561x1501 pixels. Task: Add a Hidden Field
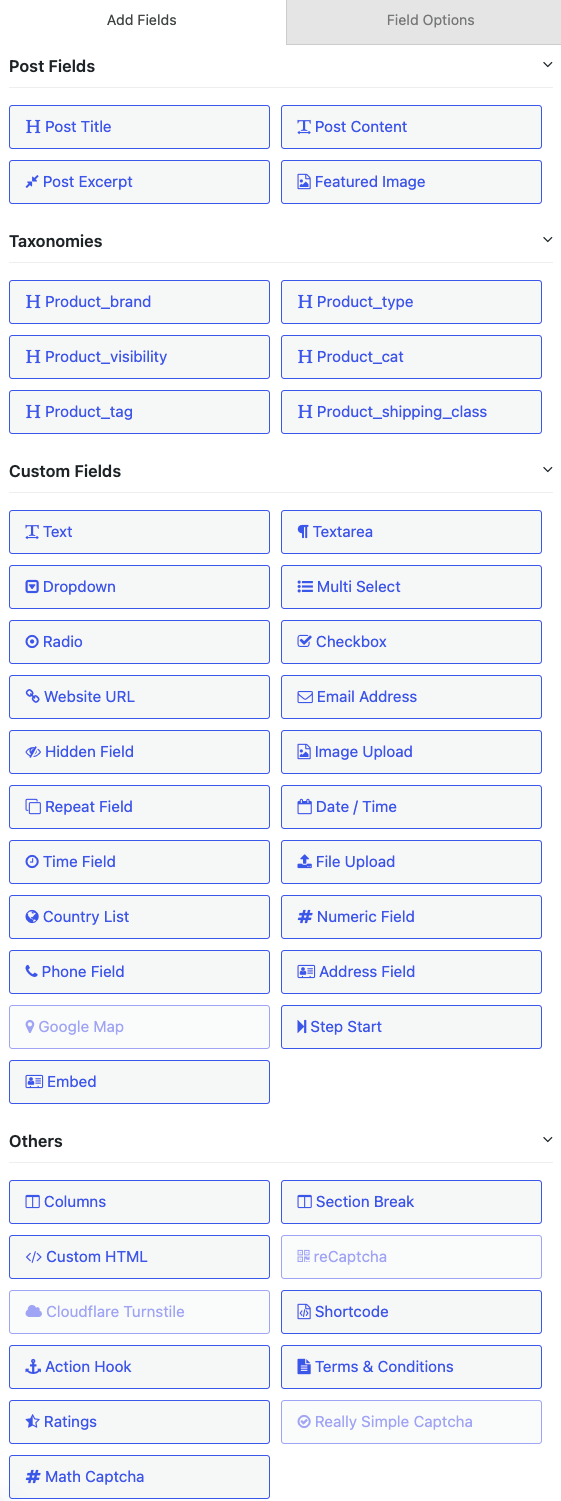pos(139,752)
